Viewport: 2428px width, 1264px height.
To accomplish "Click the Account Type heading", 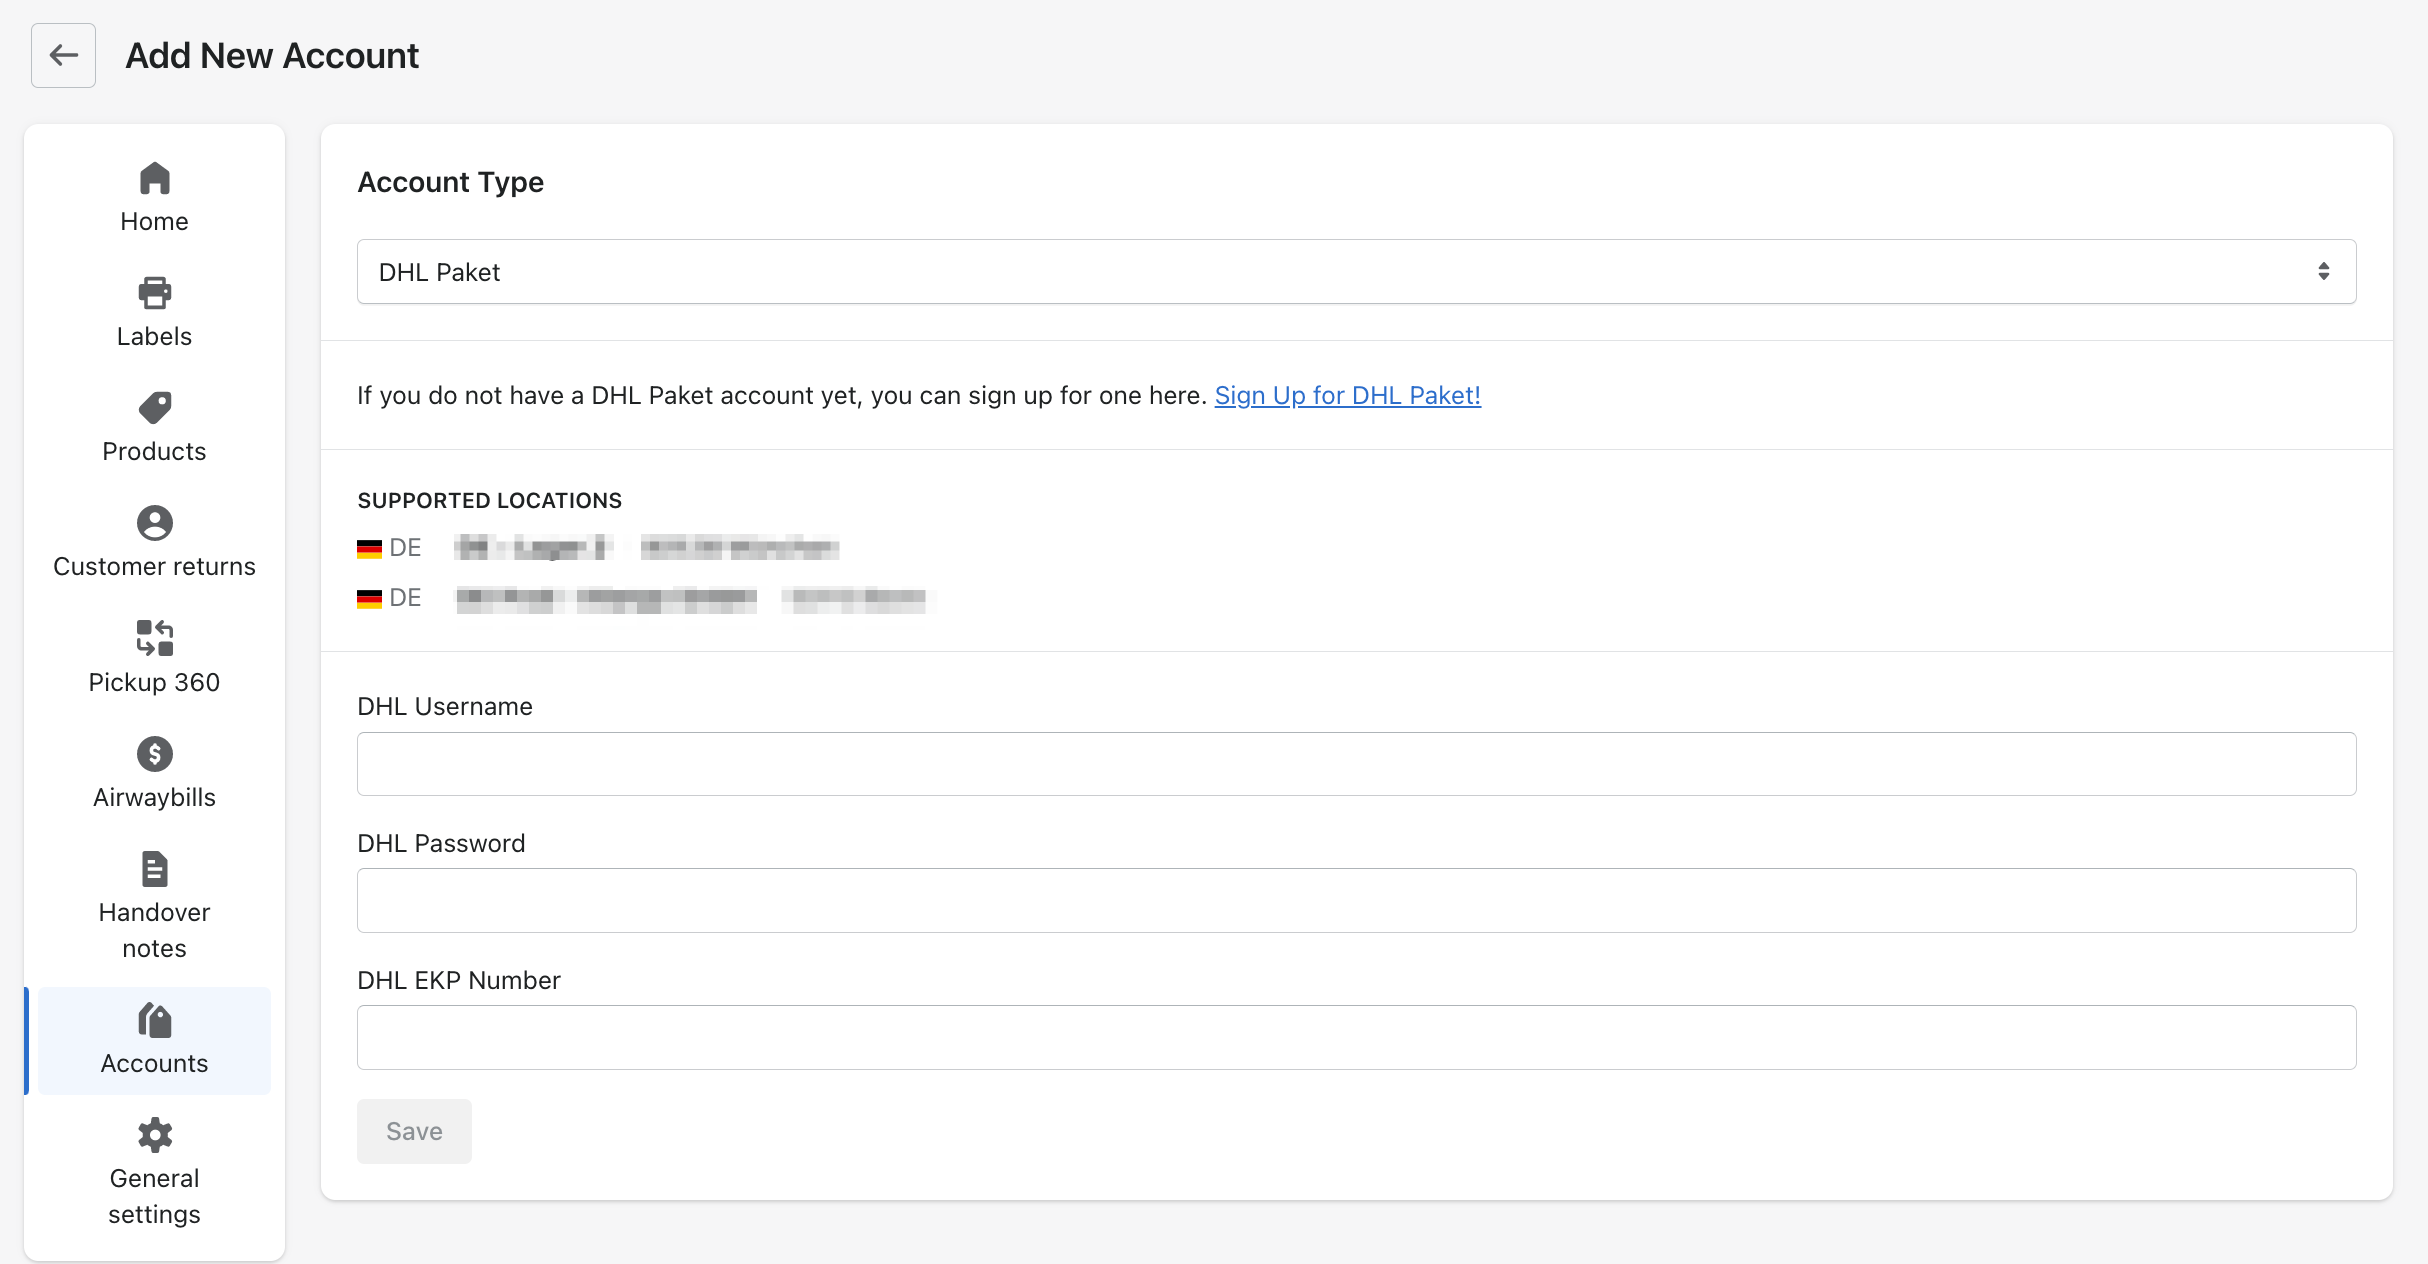I will coord(451,182).
